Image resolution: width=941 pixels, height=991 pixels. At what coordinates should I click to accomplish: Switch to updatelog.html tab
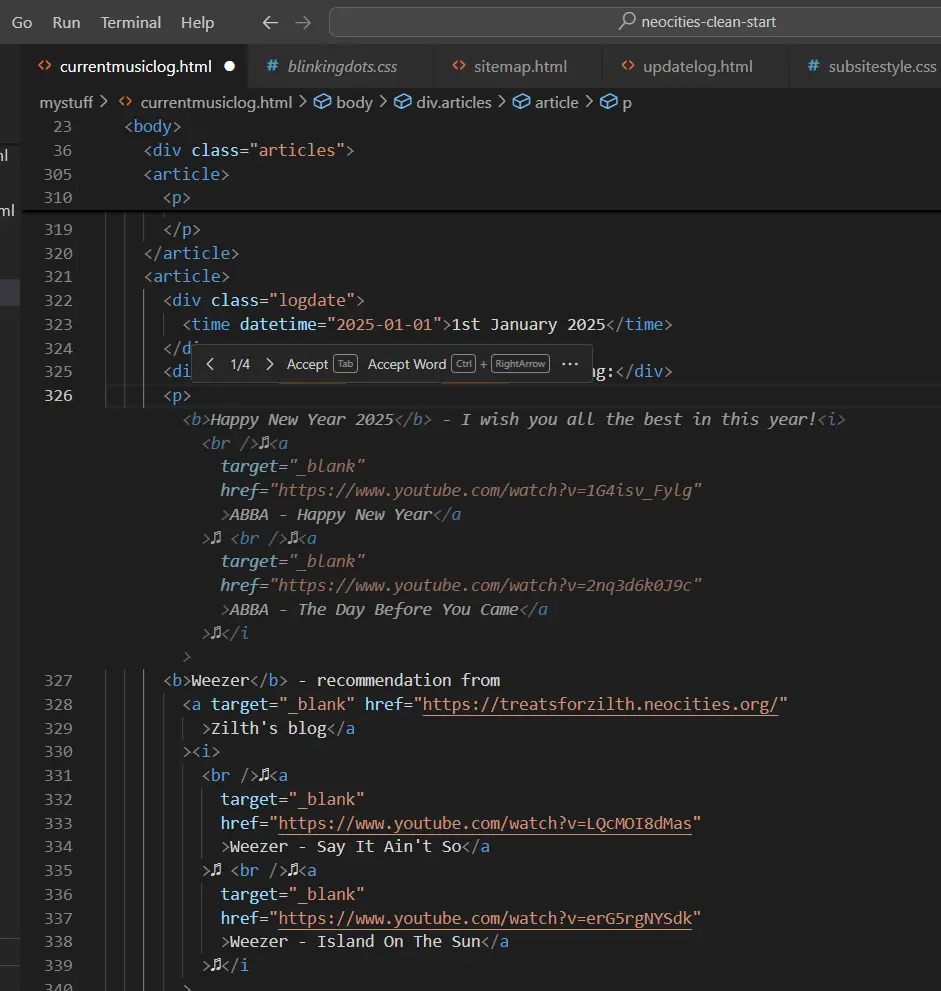[x=697, y=66]
